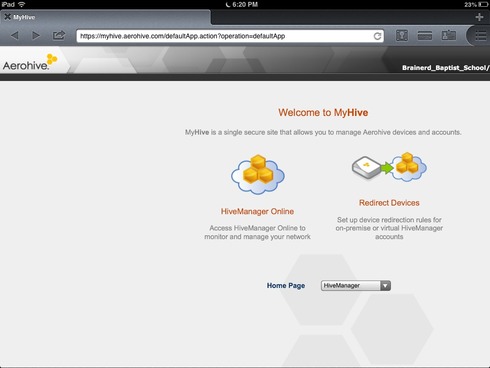Click the 'Home Page' label

click(x=286, y=286)
